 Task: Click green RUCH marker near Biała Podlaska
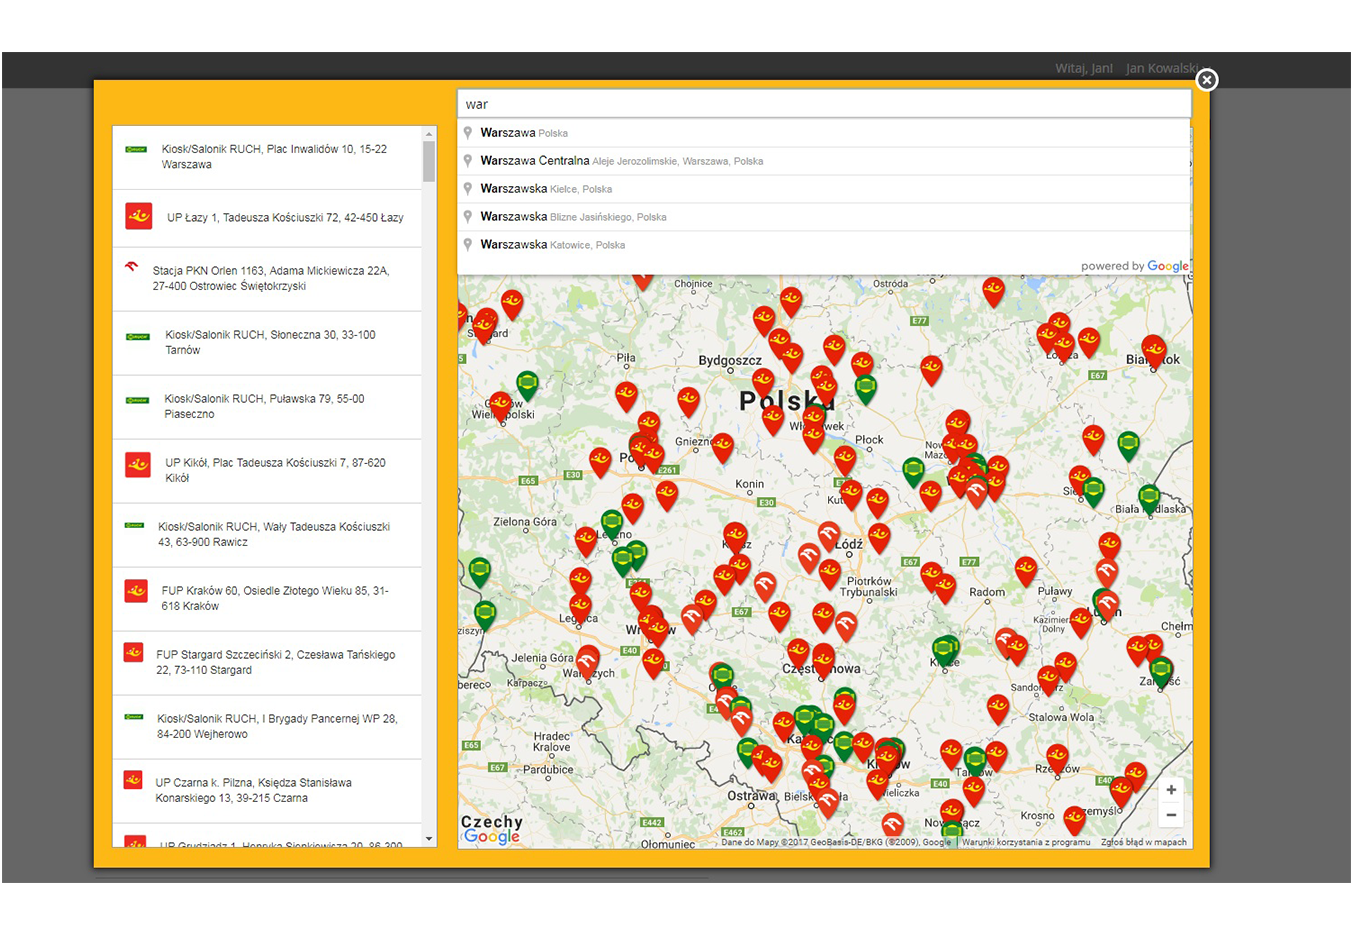[1150, 498]
